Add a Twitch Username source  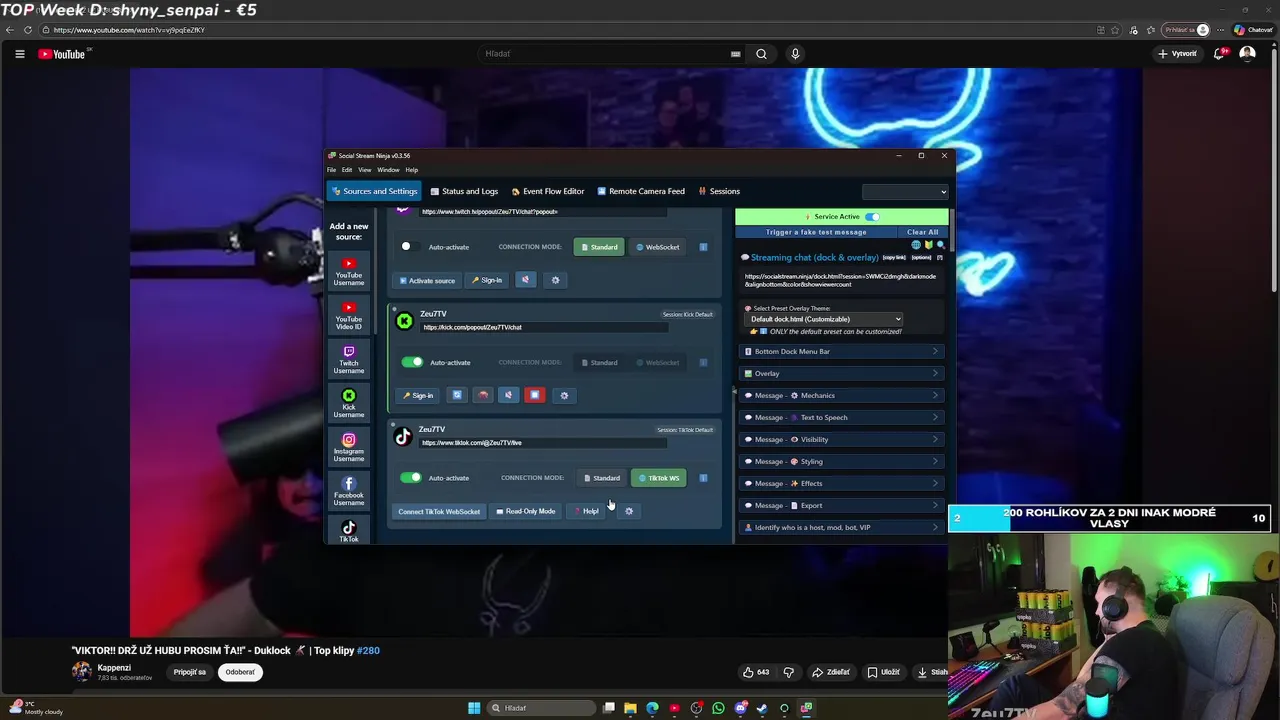[x=349, y=360]
